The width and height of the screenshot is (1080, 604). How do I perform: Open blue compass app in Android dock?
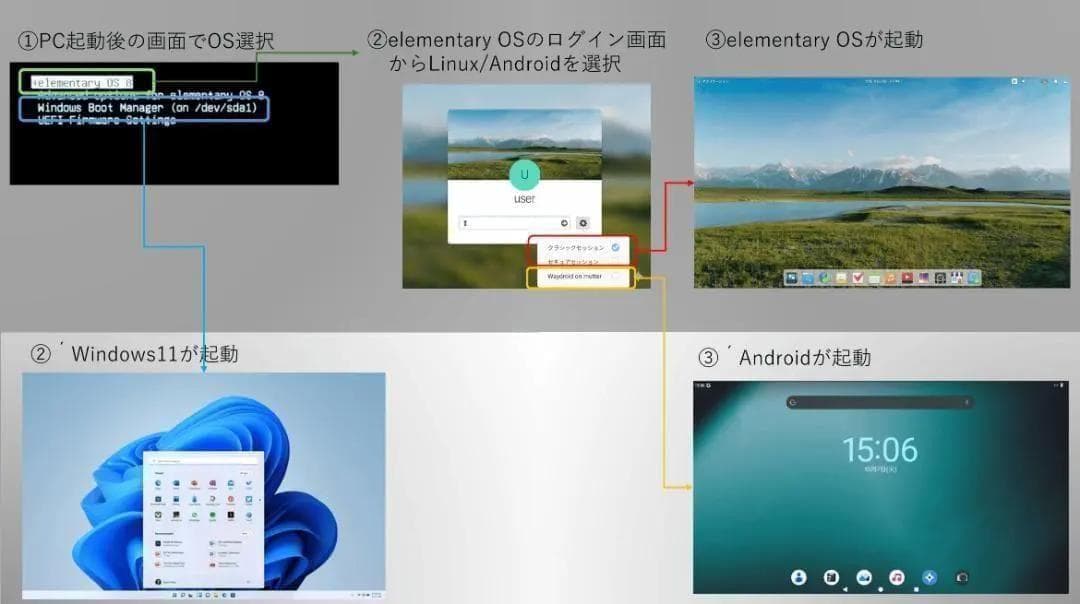tap(929, 577)
